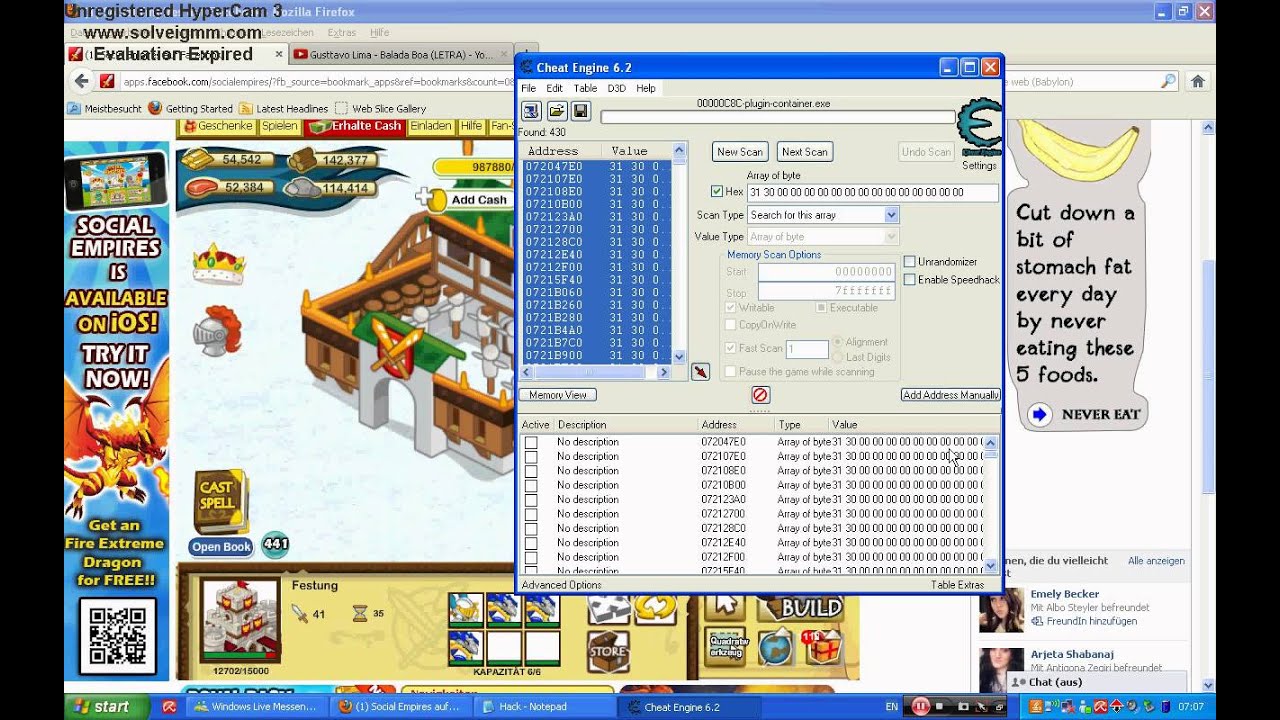Image resolution: width=1280 pixels, height=720 pixels.
Task: Open the Getting Started bookmark
Action: point(190,108)
